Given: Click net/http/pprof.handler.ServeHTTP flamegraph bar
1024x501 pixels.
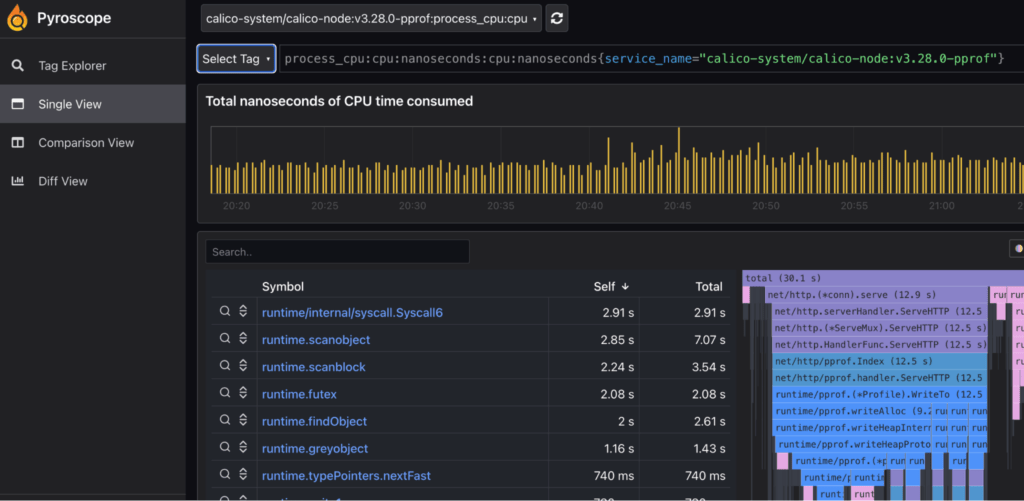Looking at the screenshot, I should tap(880, 378).
